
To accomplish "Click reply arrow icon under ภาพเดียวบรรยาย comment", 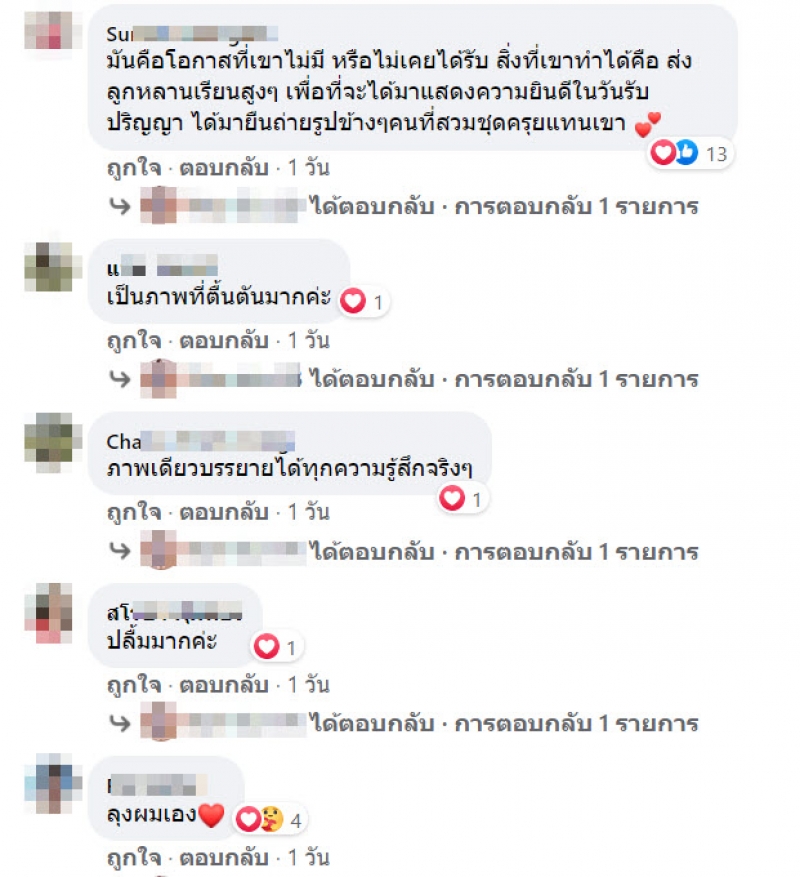I will click(120, 551).
